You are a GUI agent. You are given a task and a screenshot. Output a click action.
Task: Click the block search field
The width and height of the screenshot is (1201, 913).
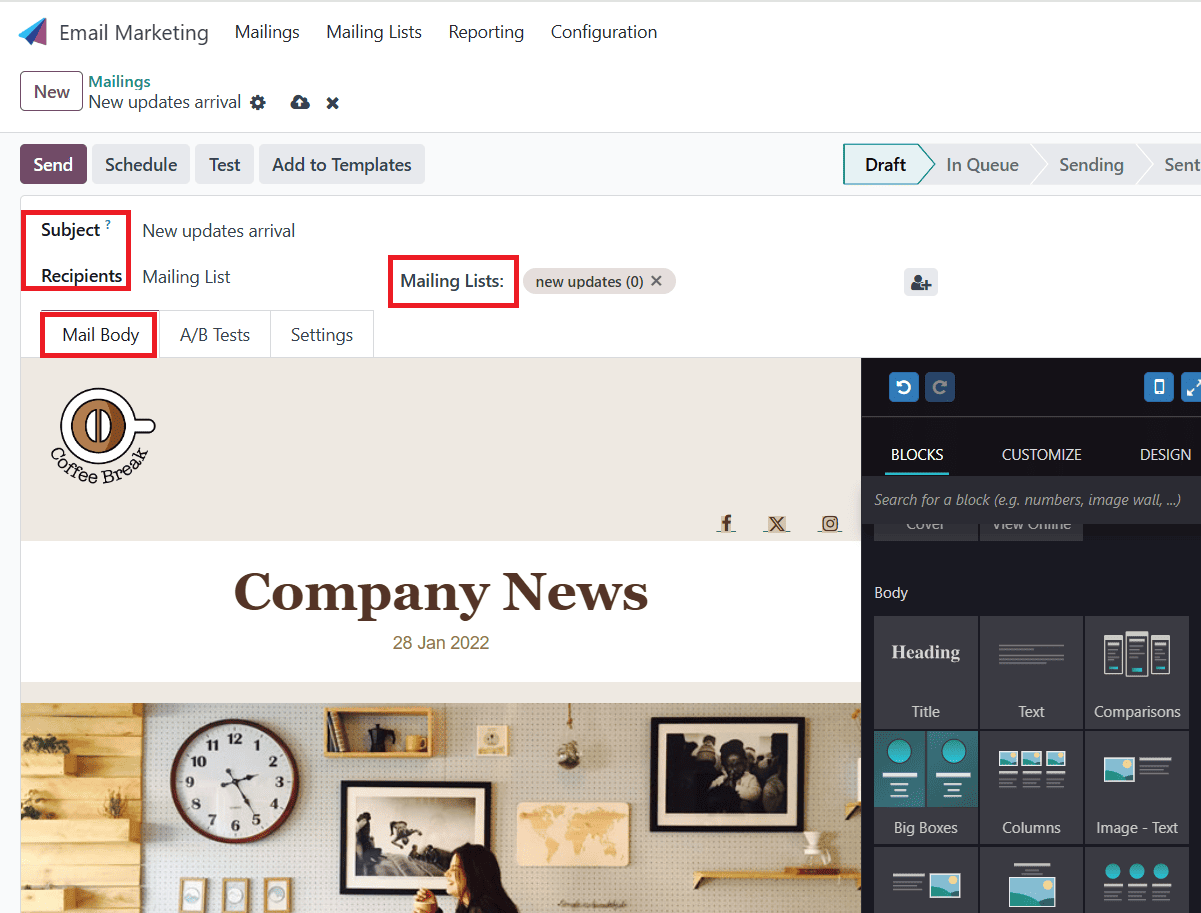click(1031, 499)
